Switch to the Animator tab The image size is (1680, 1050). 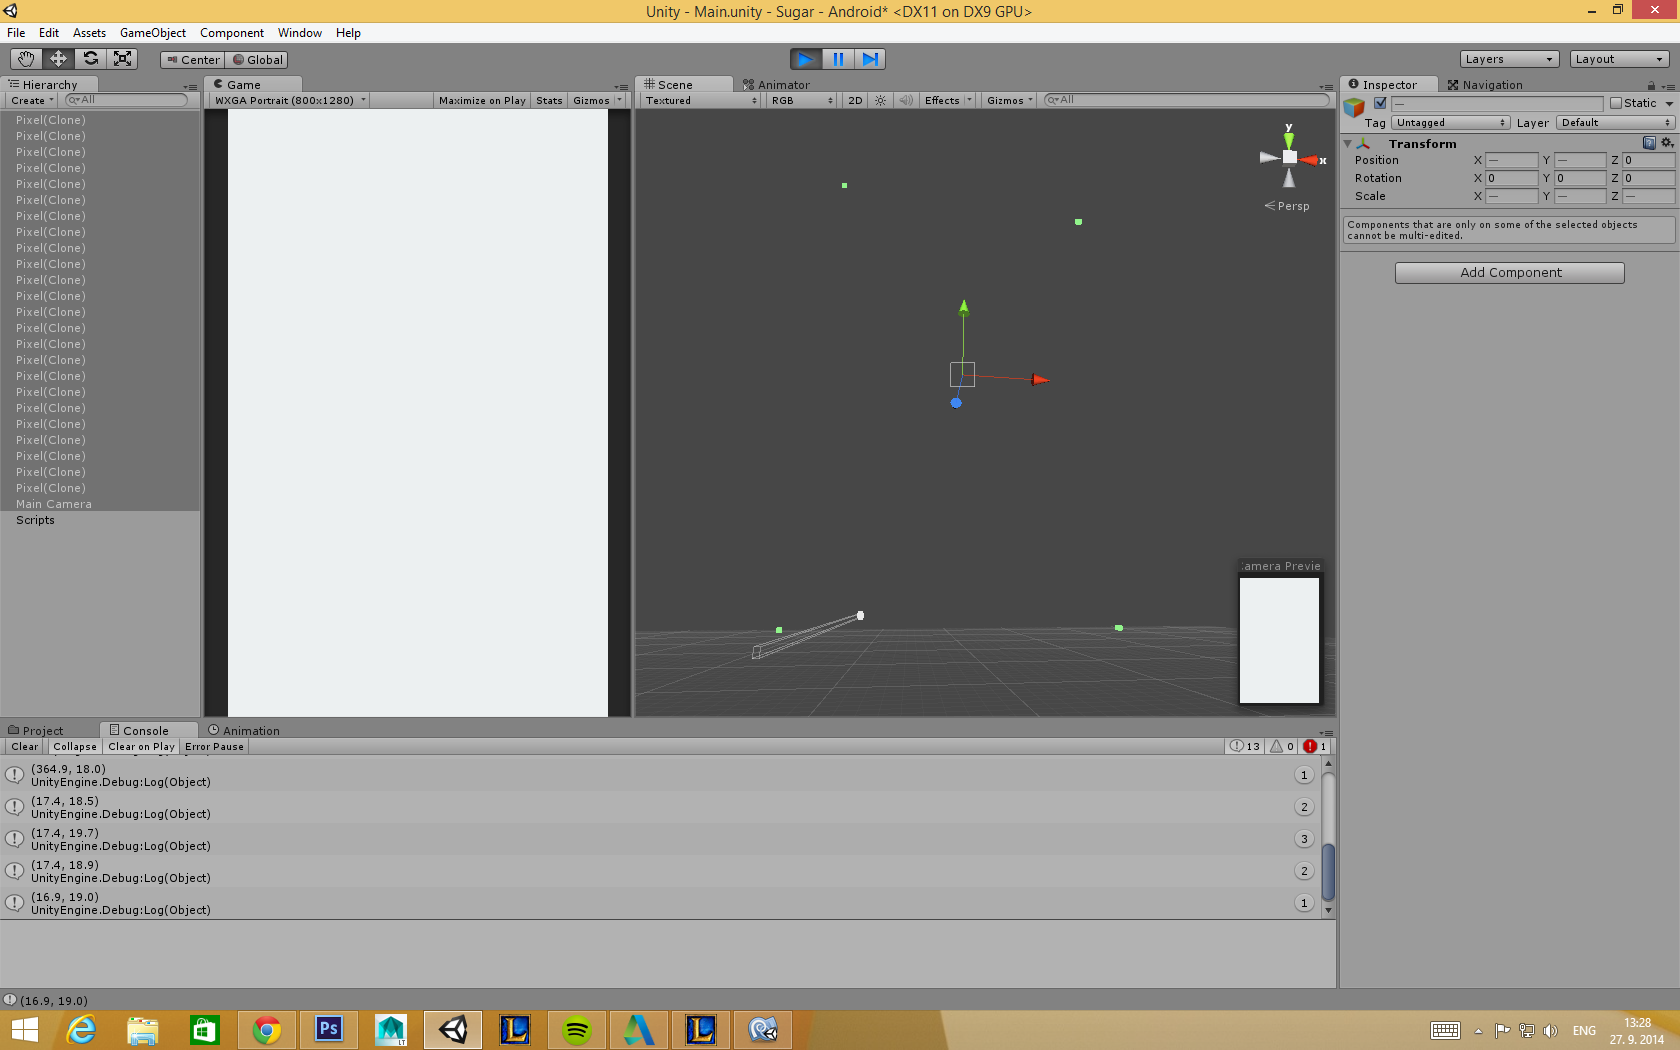click(776, 85)
